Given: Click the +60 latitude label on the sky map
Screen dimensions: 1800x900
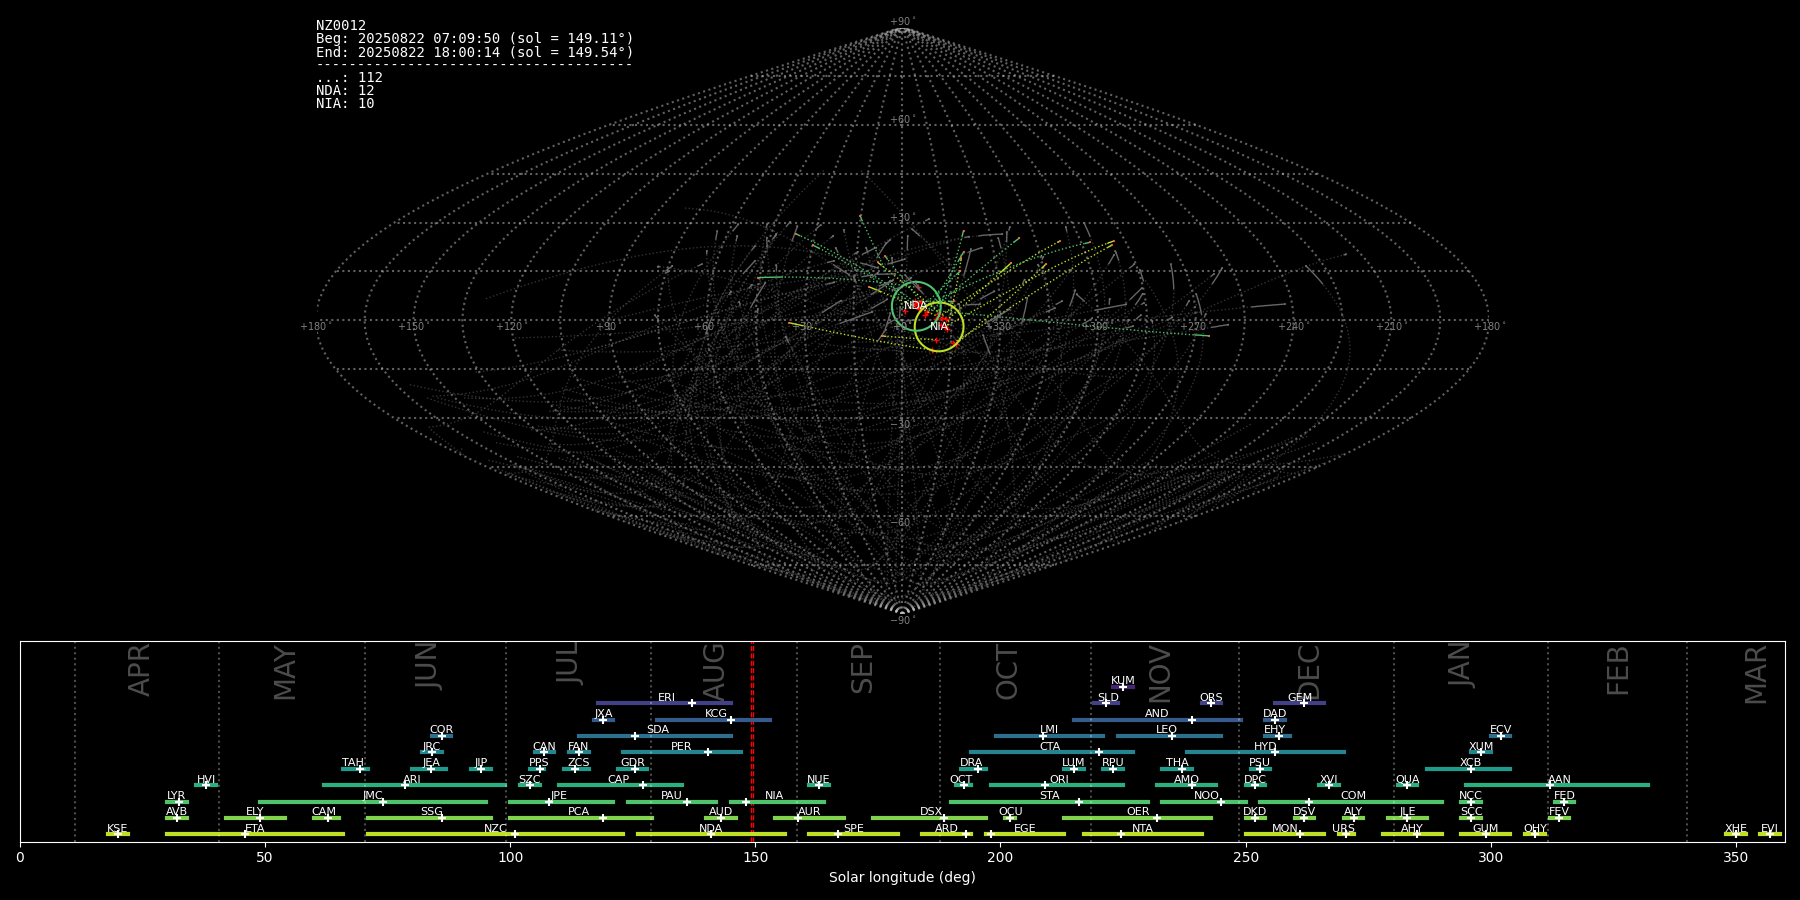Looking at the screenshot, I should (x=902, y=120).
